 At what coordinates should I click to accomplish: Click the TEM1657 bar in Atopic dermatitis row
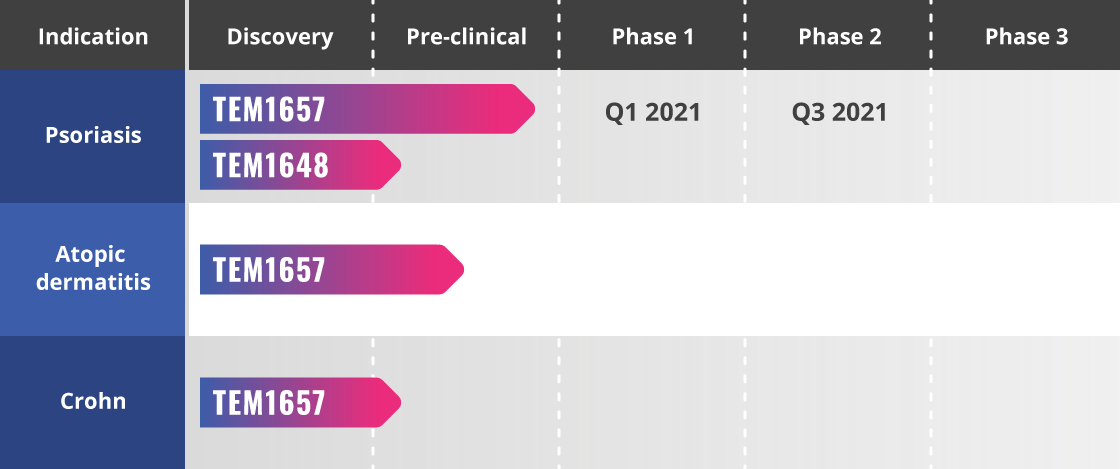point(332,270)
